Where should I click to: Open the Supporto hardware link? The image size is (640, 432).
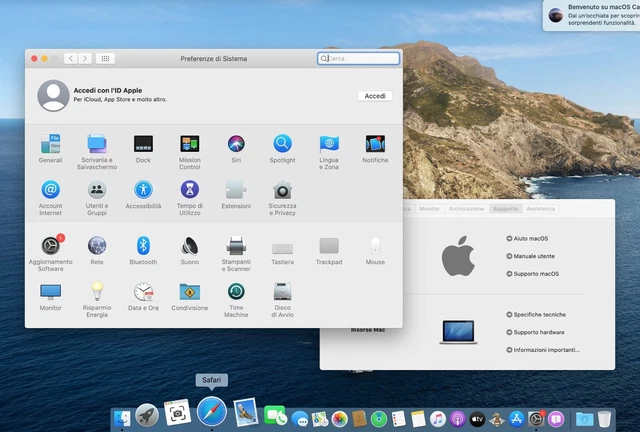pos(536,332)
